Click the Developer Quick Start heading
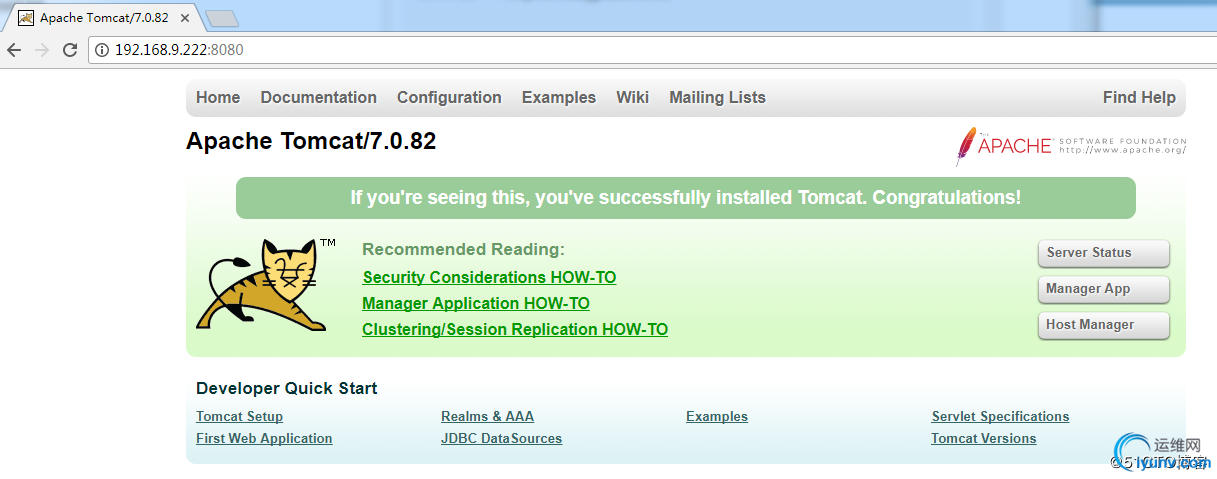Image resolution: width=1217 pixels, height=479 pixels. pyautogui.click(x=287, y=388)
